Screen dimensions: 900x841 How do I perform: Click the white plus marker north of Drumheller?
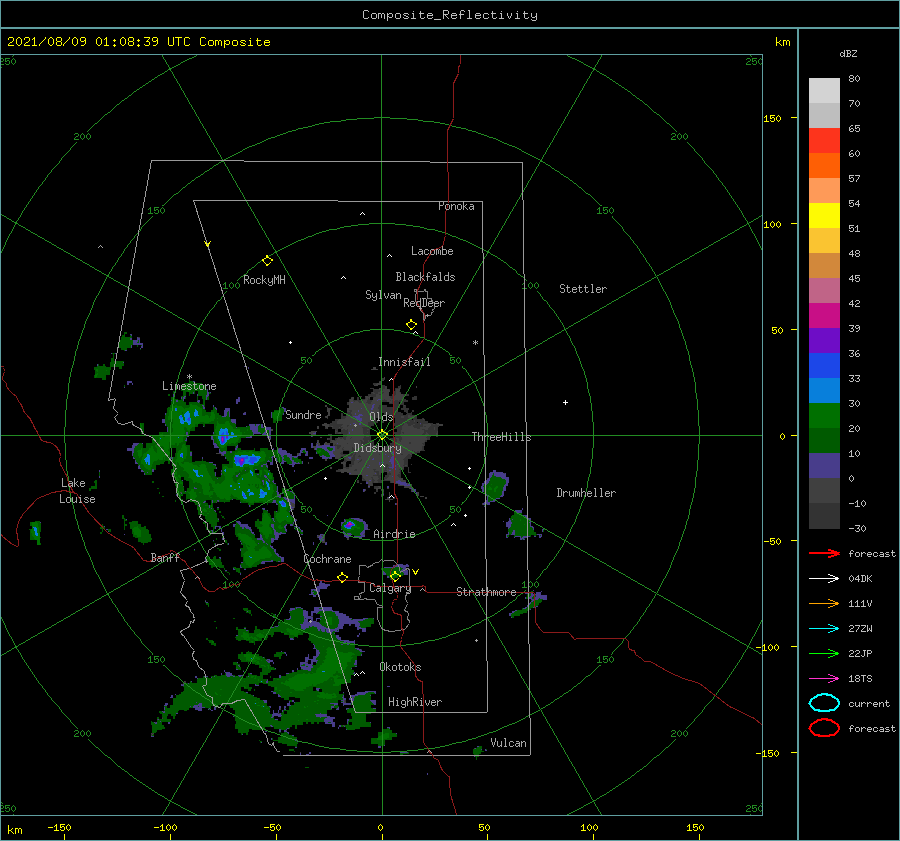pyautogui.click(x=565, y=402)
